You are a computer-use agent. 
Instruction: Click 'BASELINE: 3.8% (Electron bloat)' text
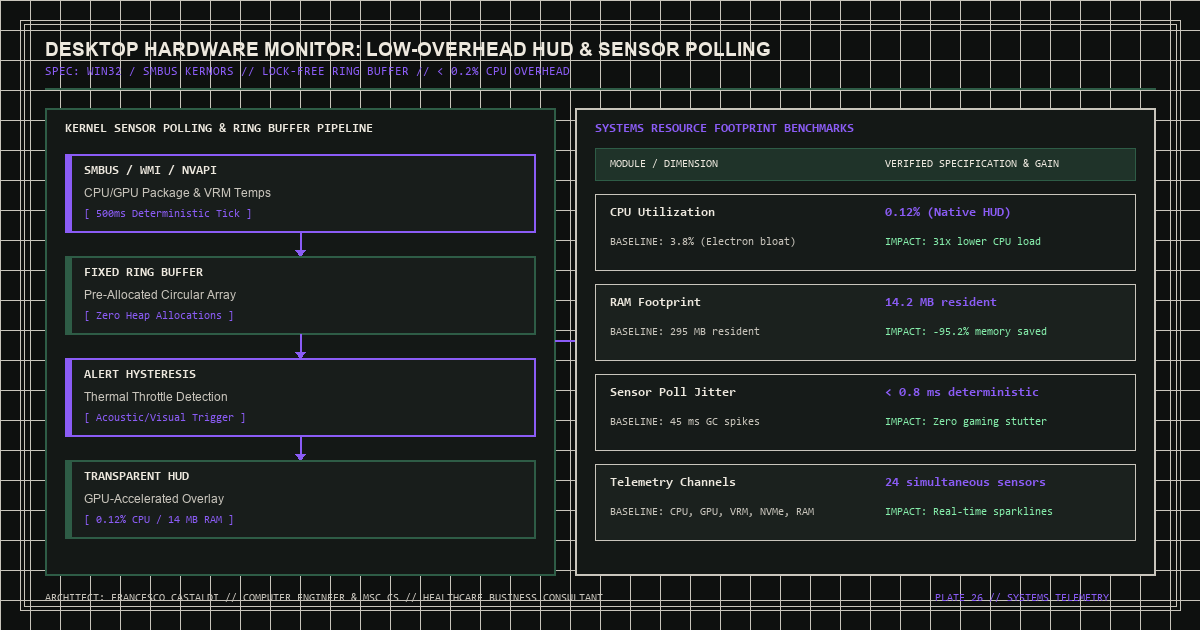(703, 242)
